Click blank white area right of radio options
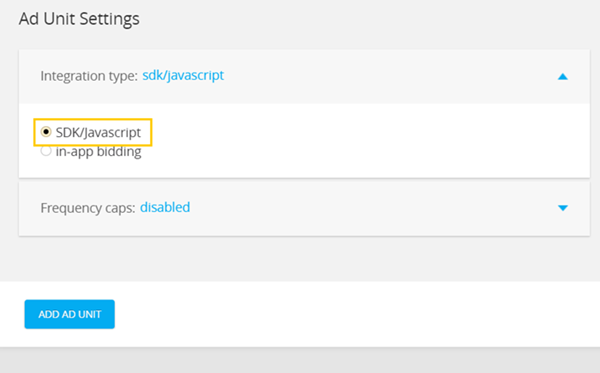600x373 pixels. pos(364,141)
